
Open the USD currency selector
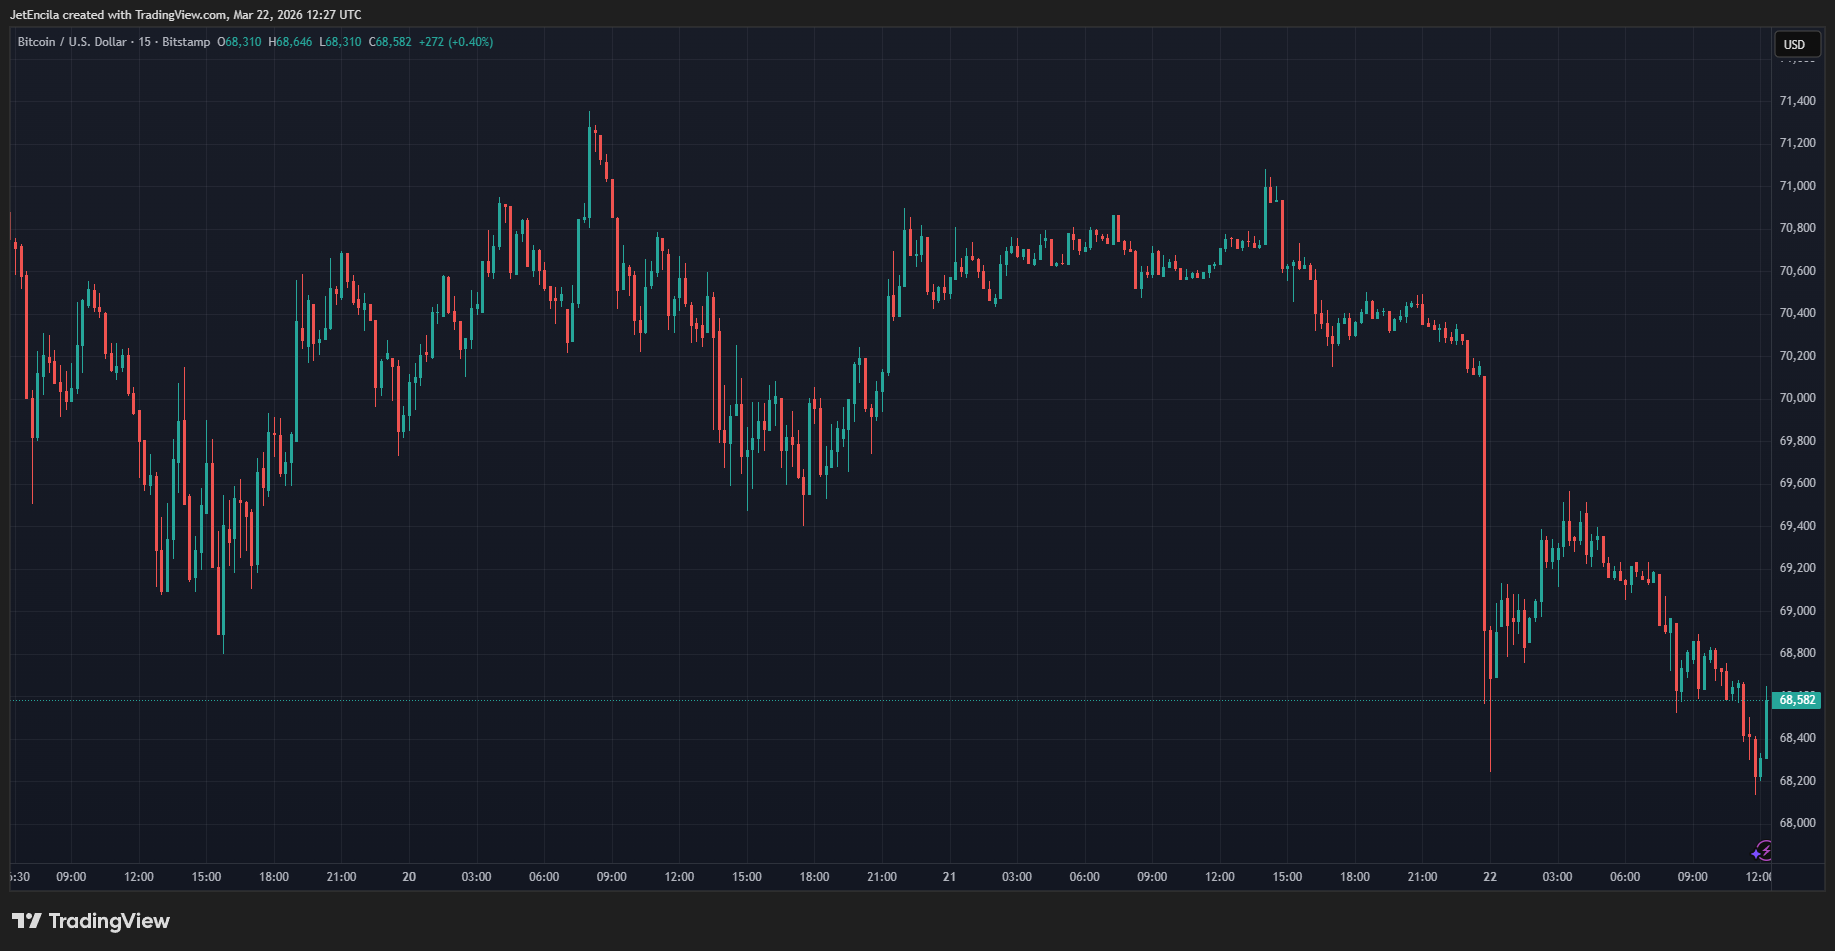[x=1795, y=44]
